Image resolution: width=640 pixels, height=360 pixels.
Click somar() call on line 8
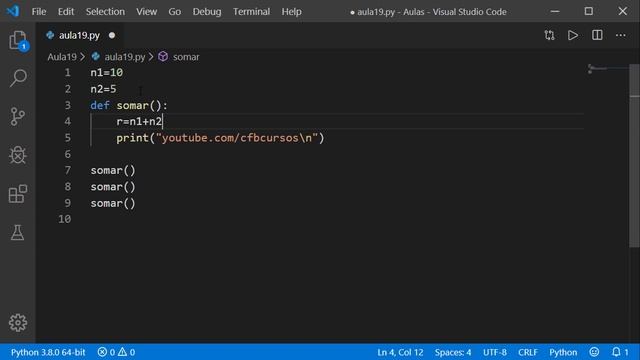pyautogui.click(x=113, y=187)
